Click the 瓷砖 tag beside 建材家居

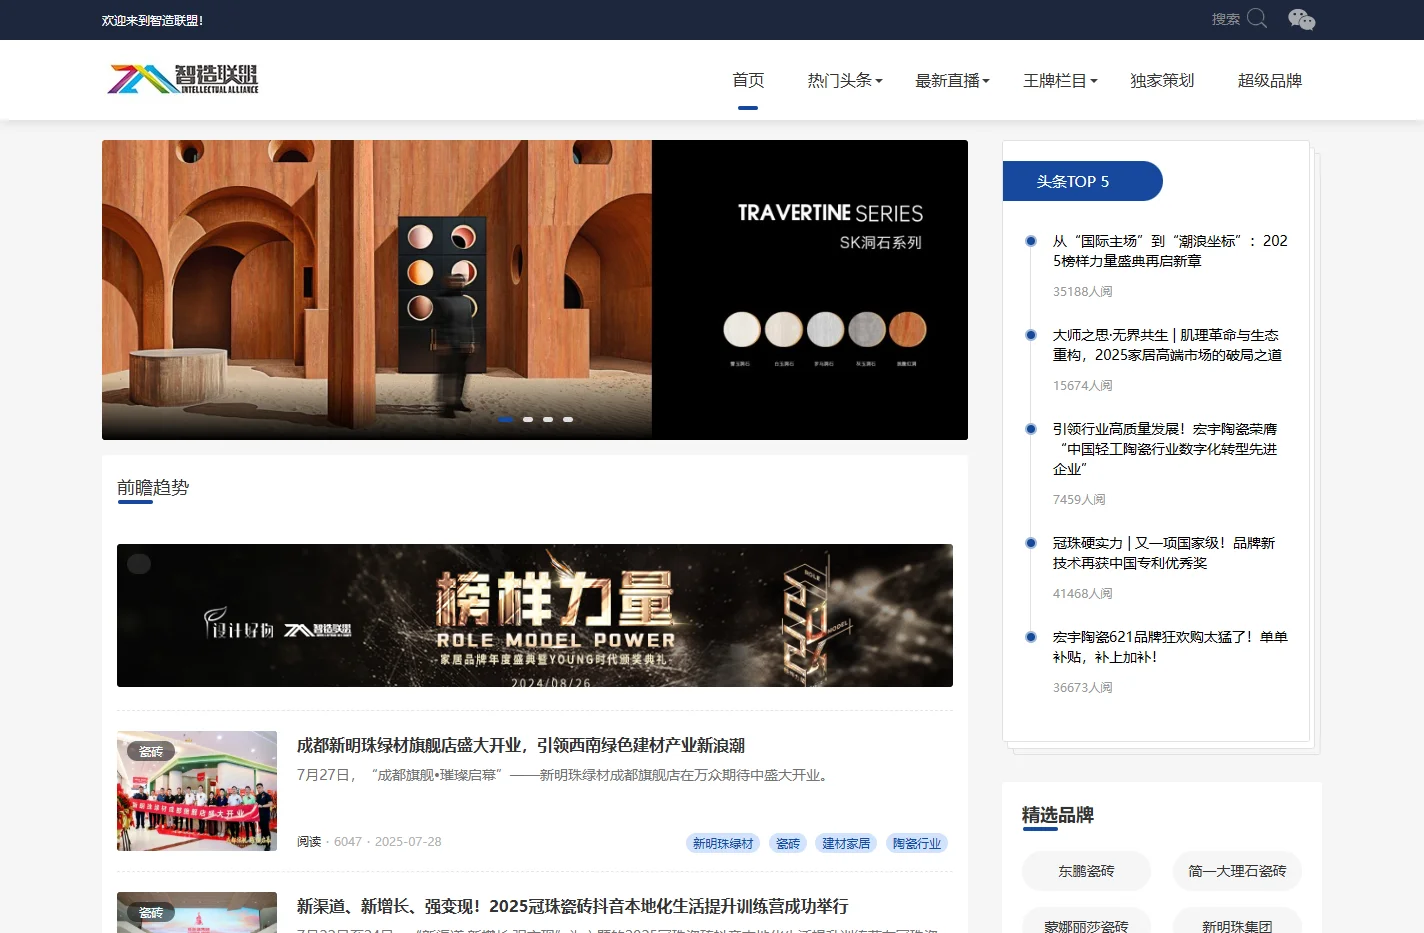pos(788,843)
